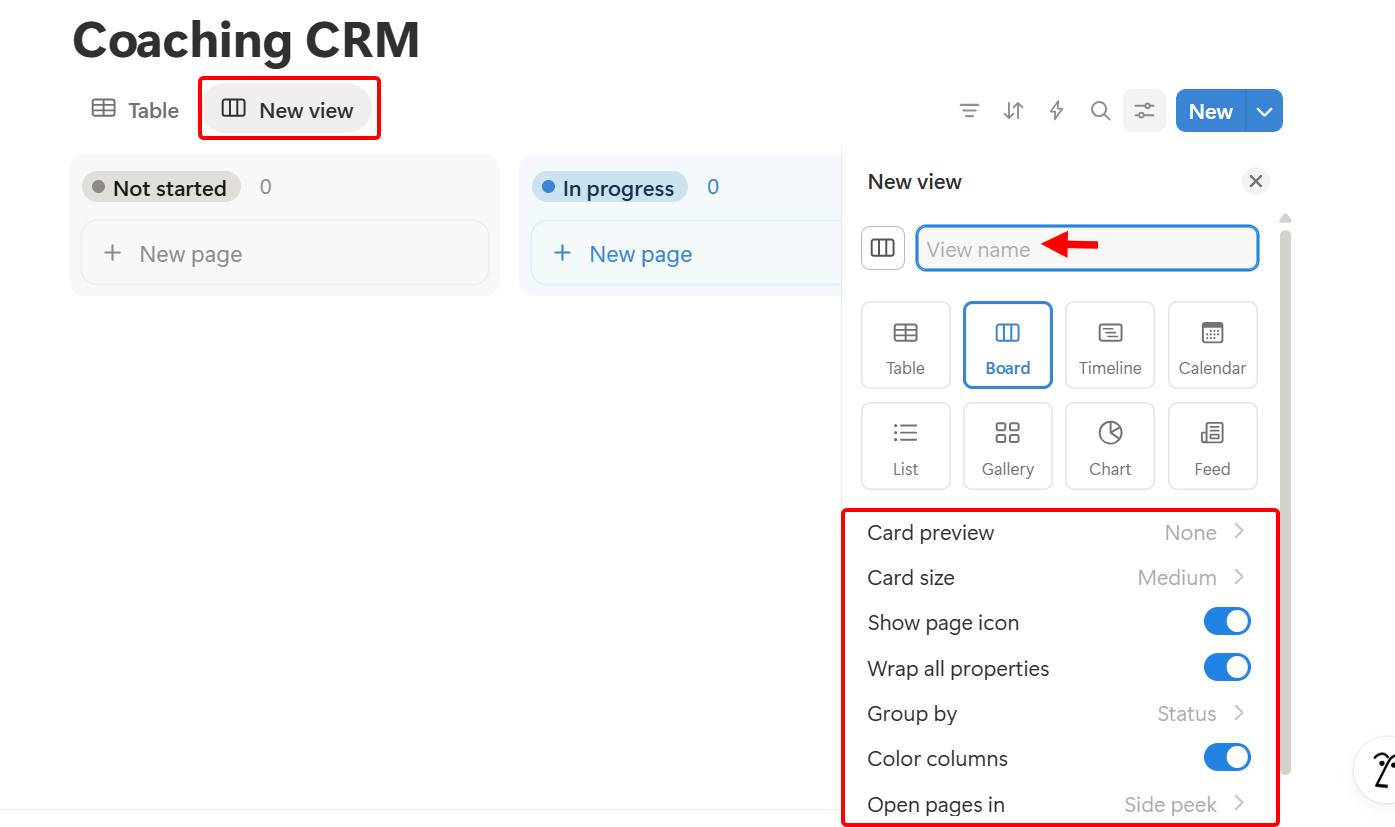1395x827 pixels.
Task: Toggle off Show page icon
Action: pos(1227,621)
